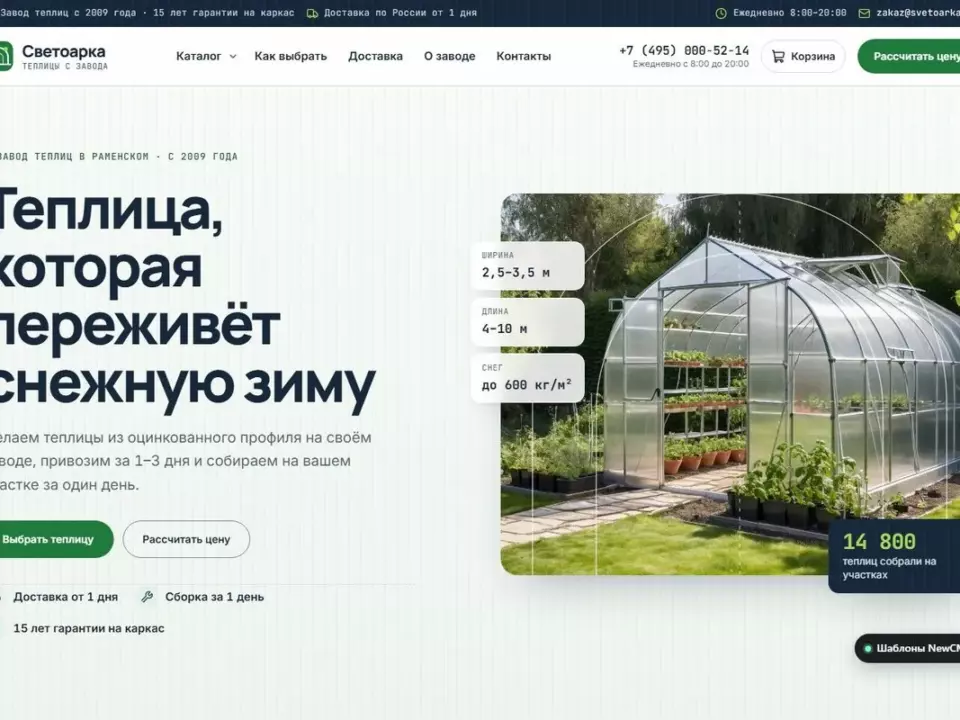Click the Сборка за 1 день text
This screenshot has height=720, width=960.
214,597
